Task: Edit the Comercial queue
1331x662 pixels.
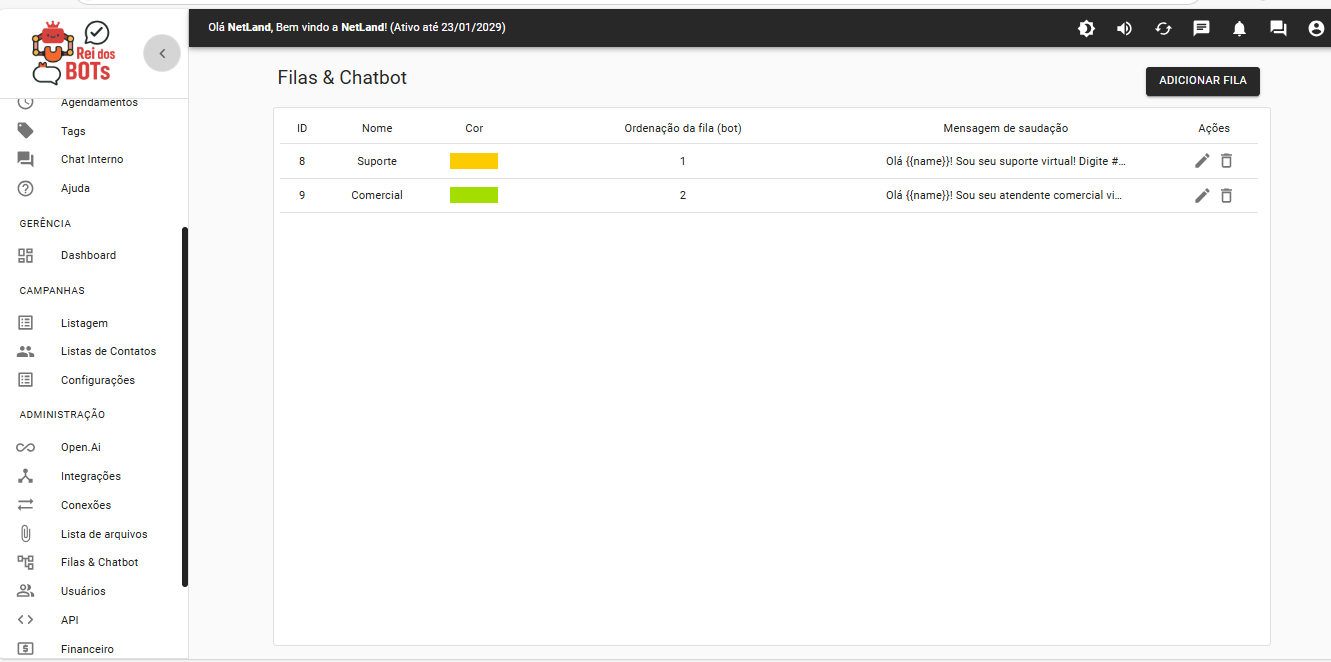Action: click(x=1202, y=195)
